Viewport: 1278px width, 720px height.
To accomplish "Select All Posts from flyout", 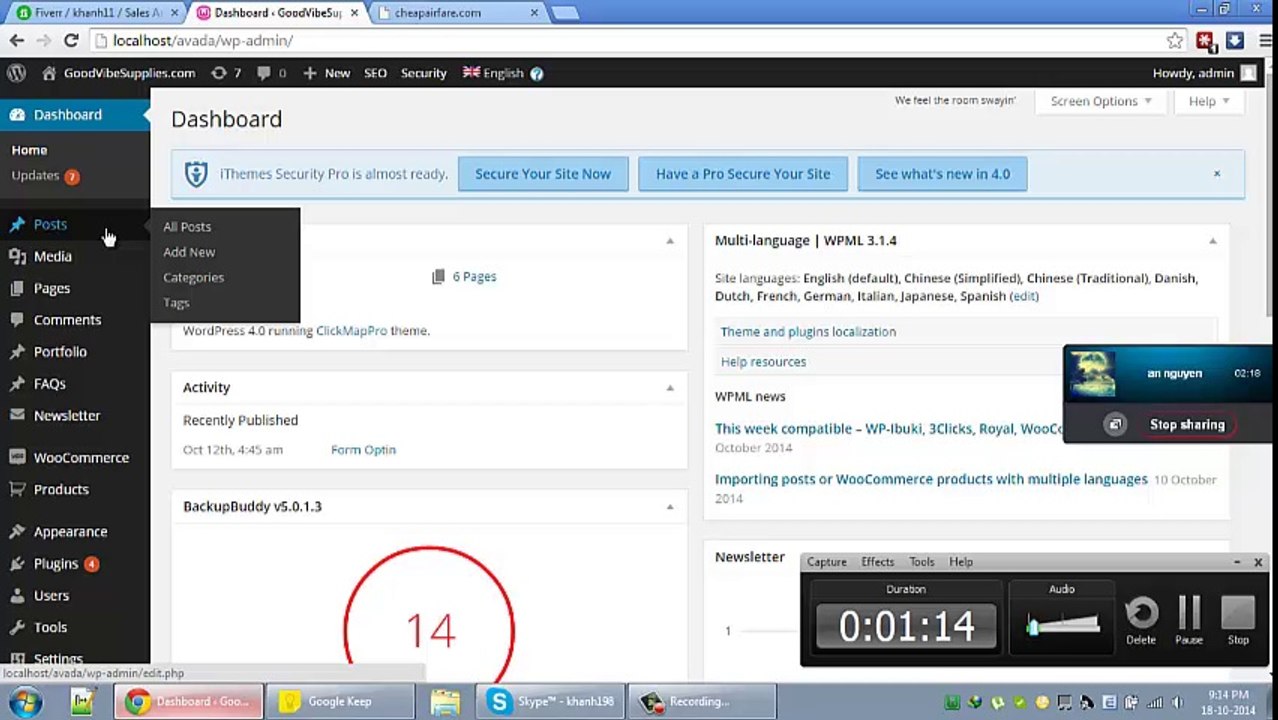I will click(187, 227).
